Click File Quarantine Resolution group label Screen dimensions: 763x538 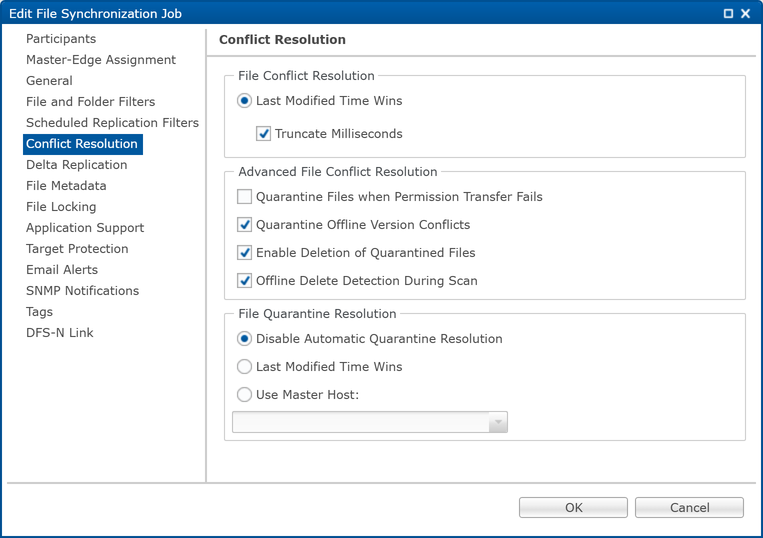(x=317, y=314)
